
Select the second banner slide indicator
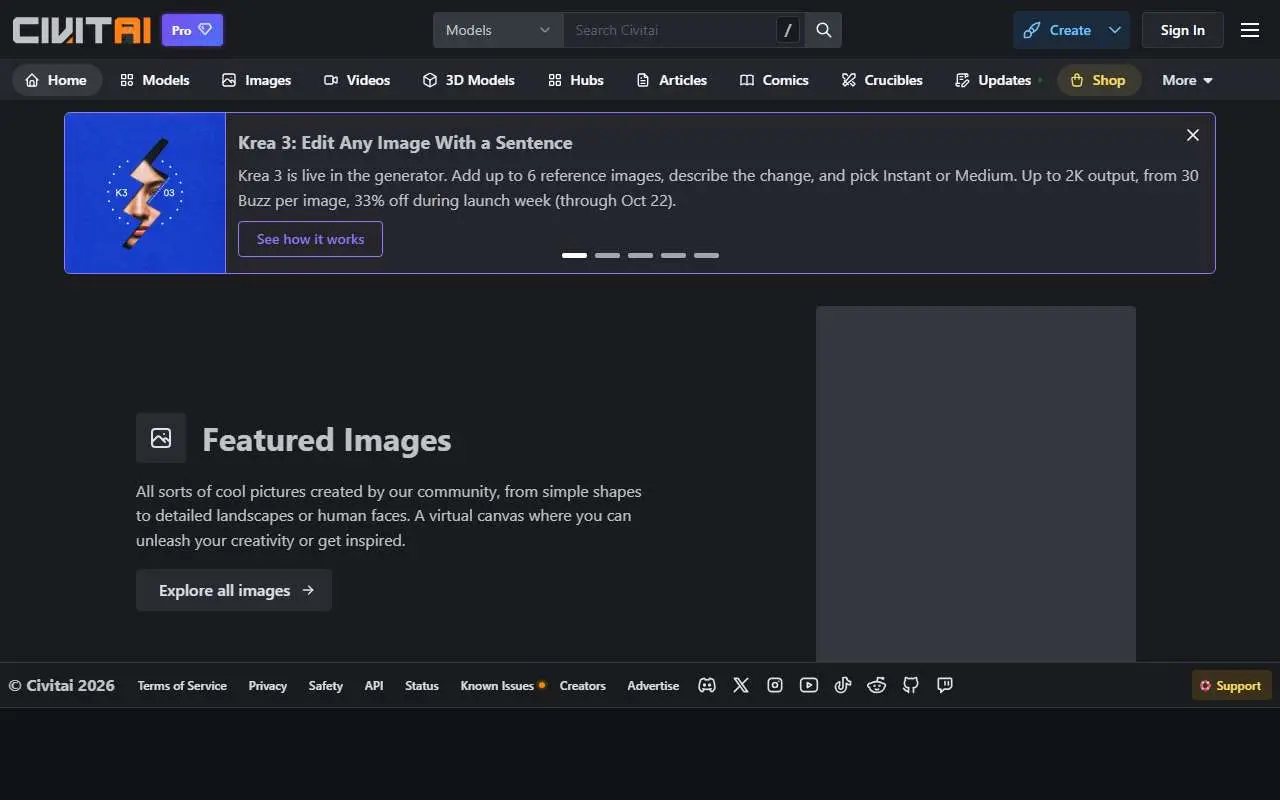tap(607, 256)
